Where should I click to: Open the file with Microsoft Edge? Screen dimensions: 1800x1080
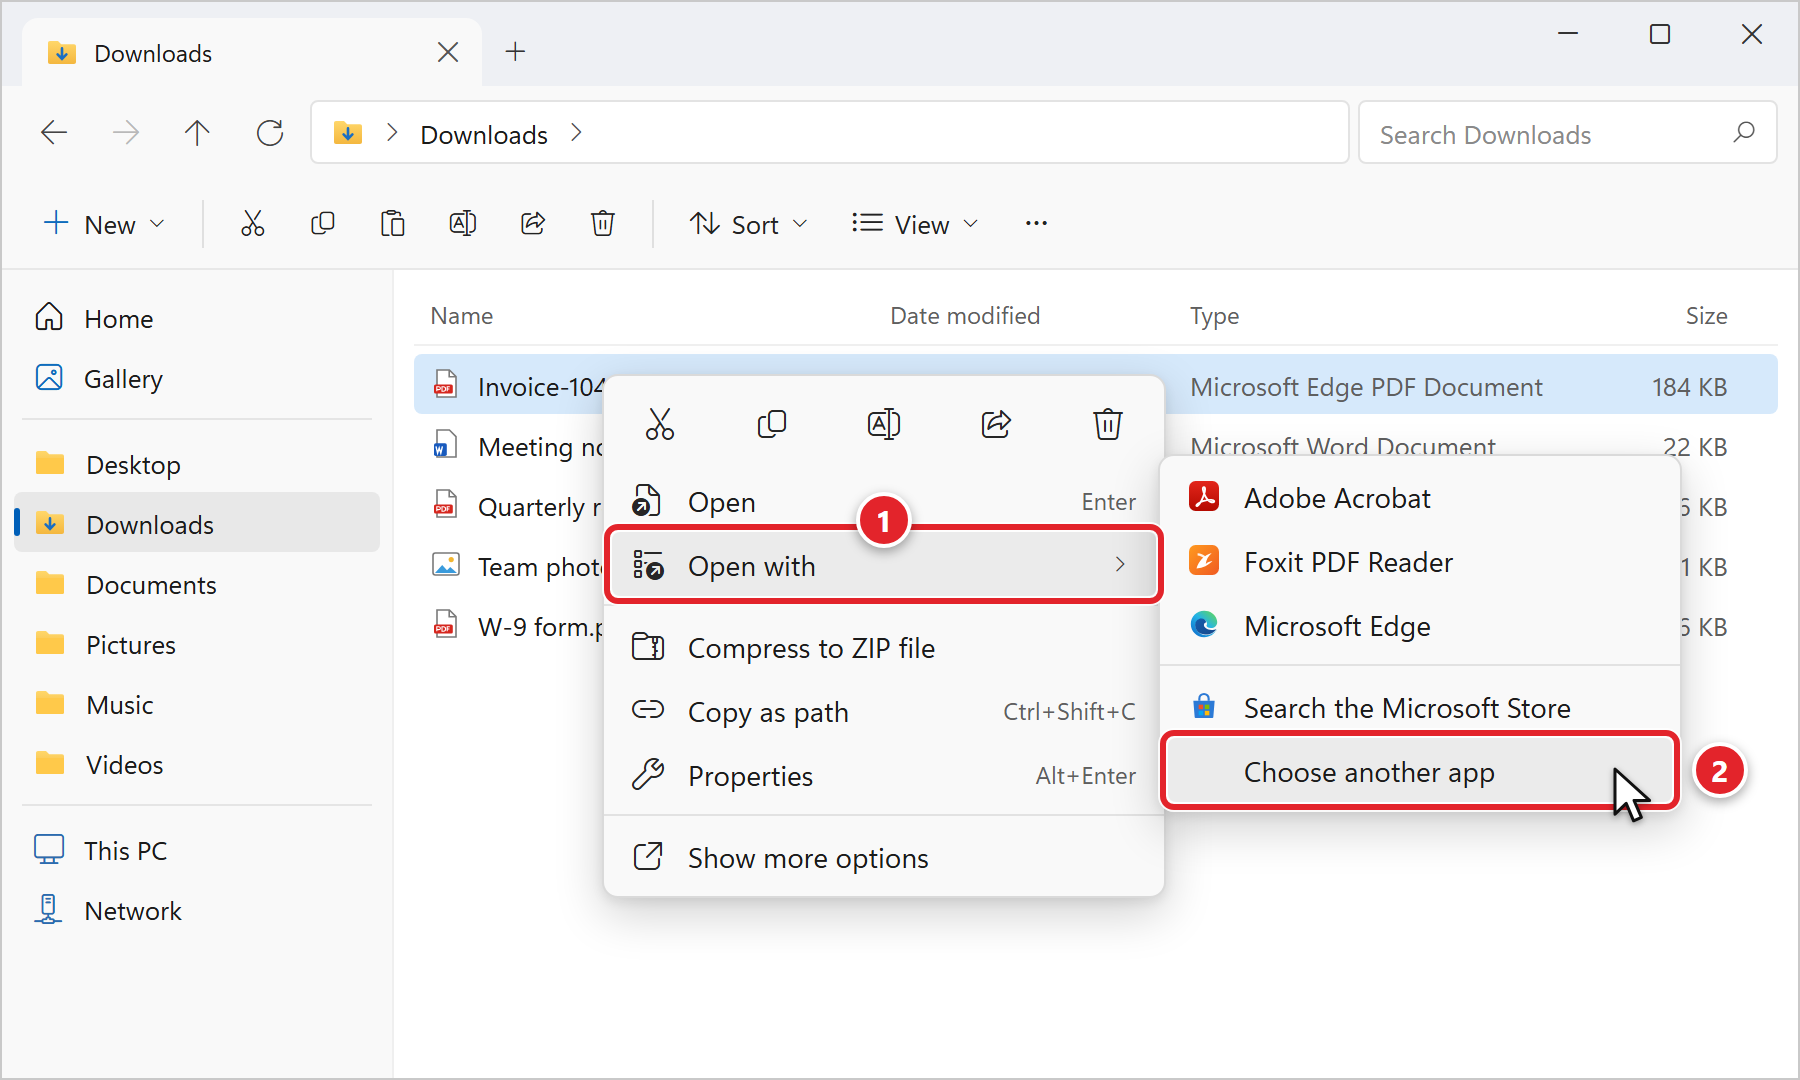click(1420, 626)
